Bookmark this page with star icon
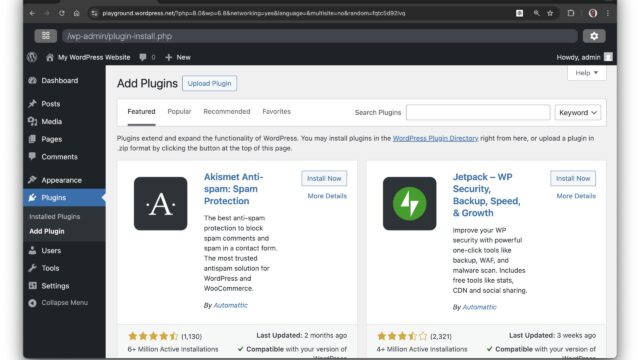This screenshot has width=640, height=360. [x=550, y=13]
